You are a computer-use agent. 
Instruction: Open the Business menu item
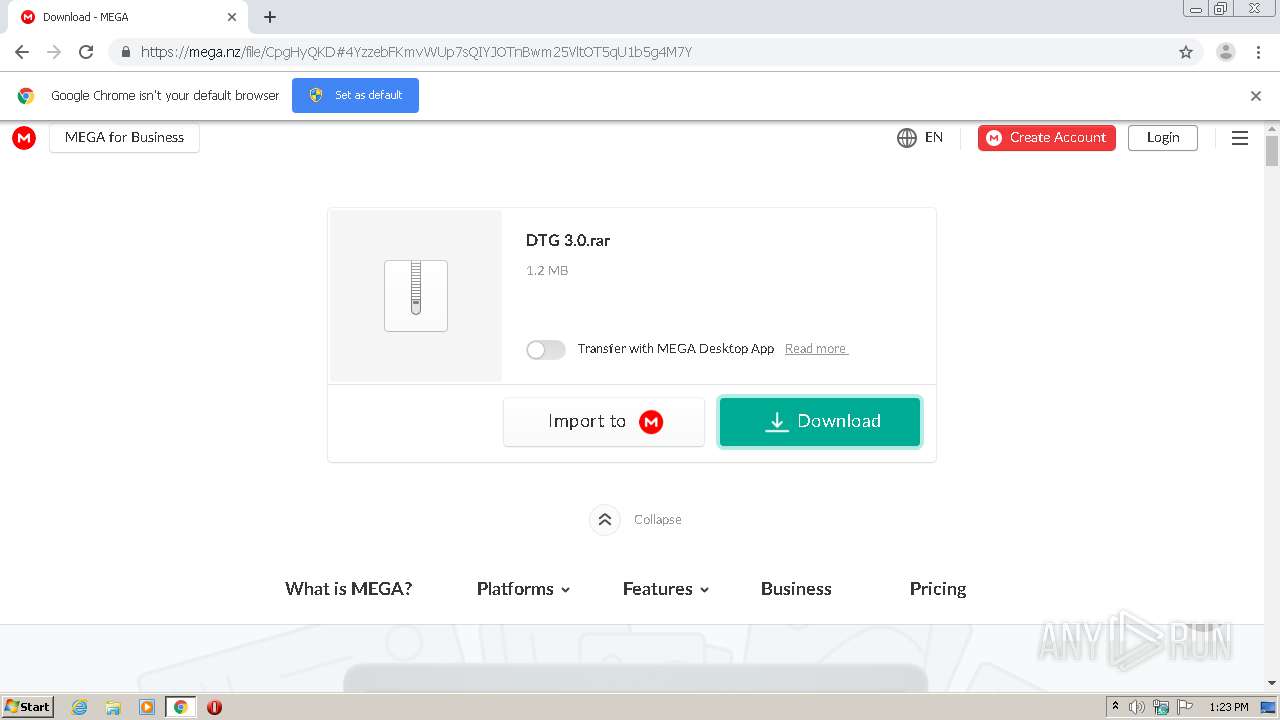796,589
